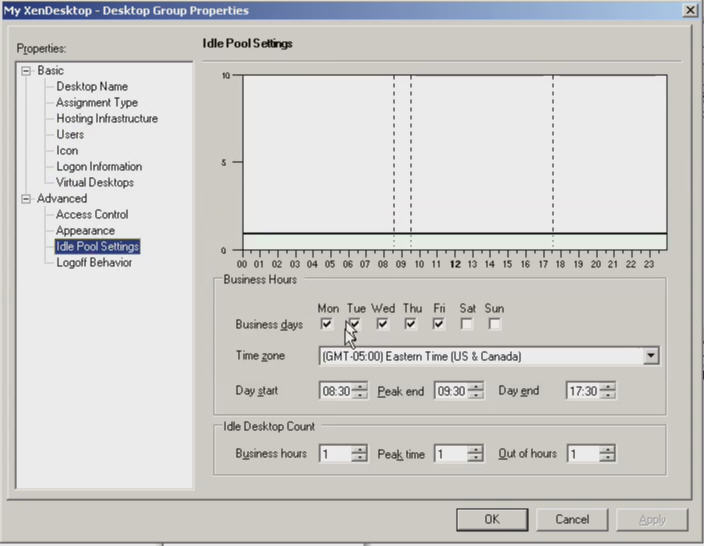Collapse the Basic tree node
This screenshot has height=546, width=704.
[x=27, y=71]
